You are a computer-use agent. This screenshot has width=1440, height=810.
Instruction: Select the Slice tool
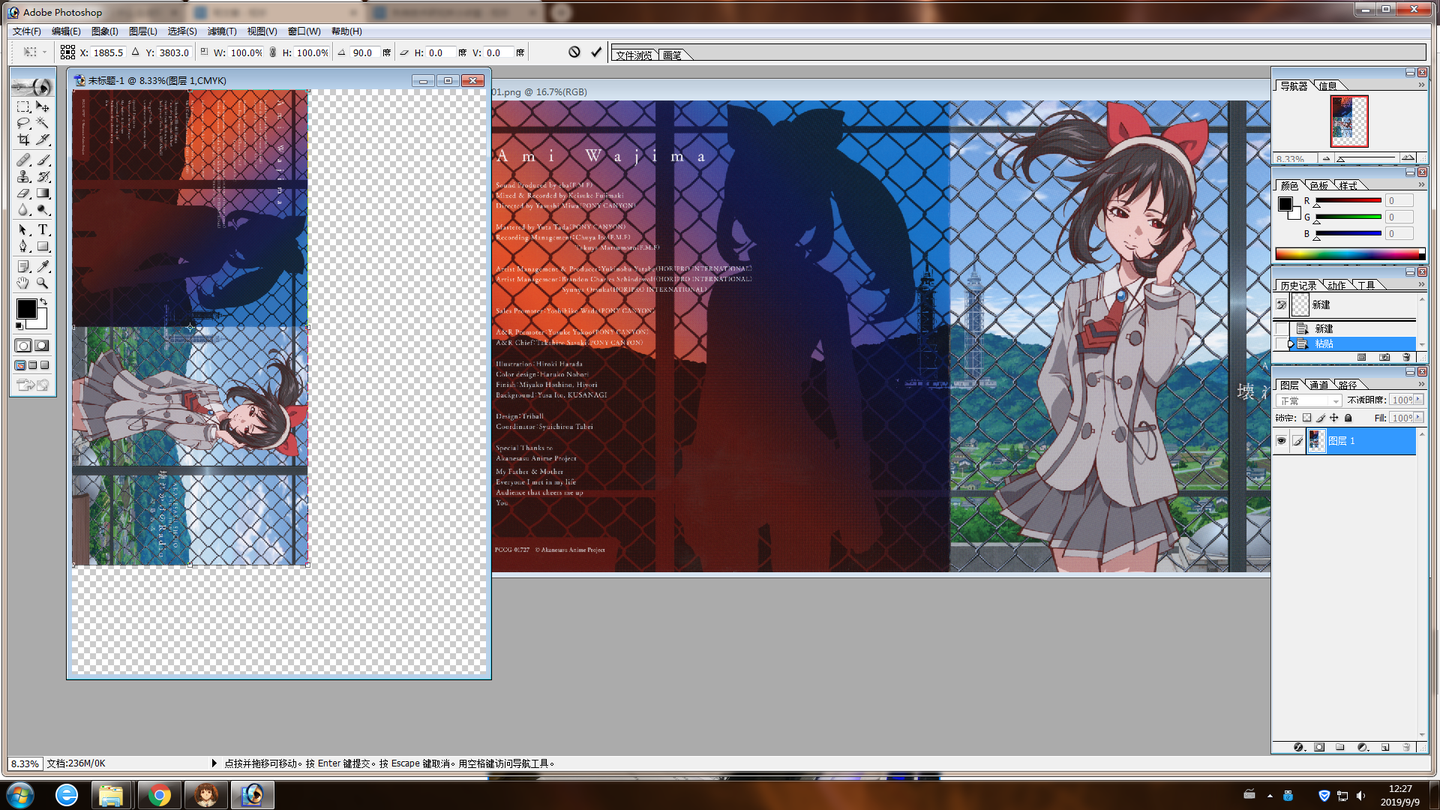42,140
